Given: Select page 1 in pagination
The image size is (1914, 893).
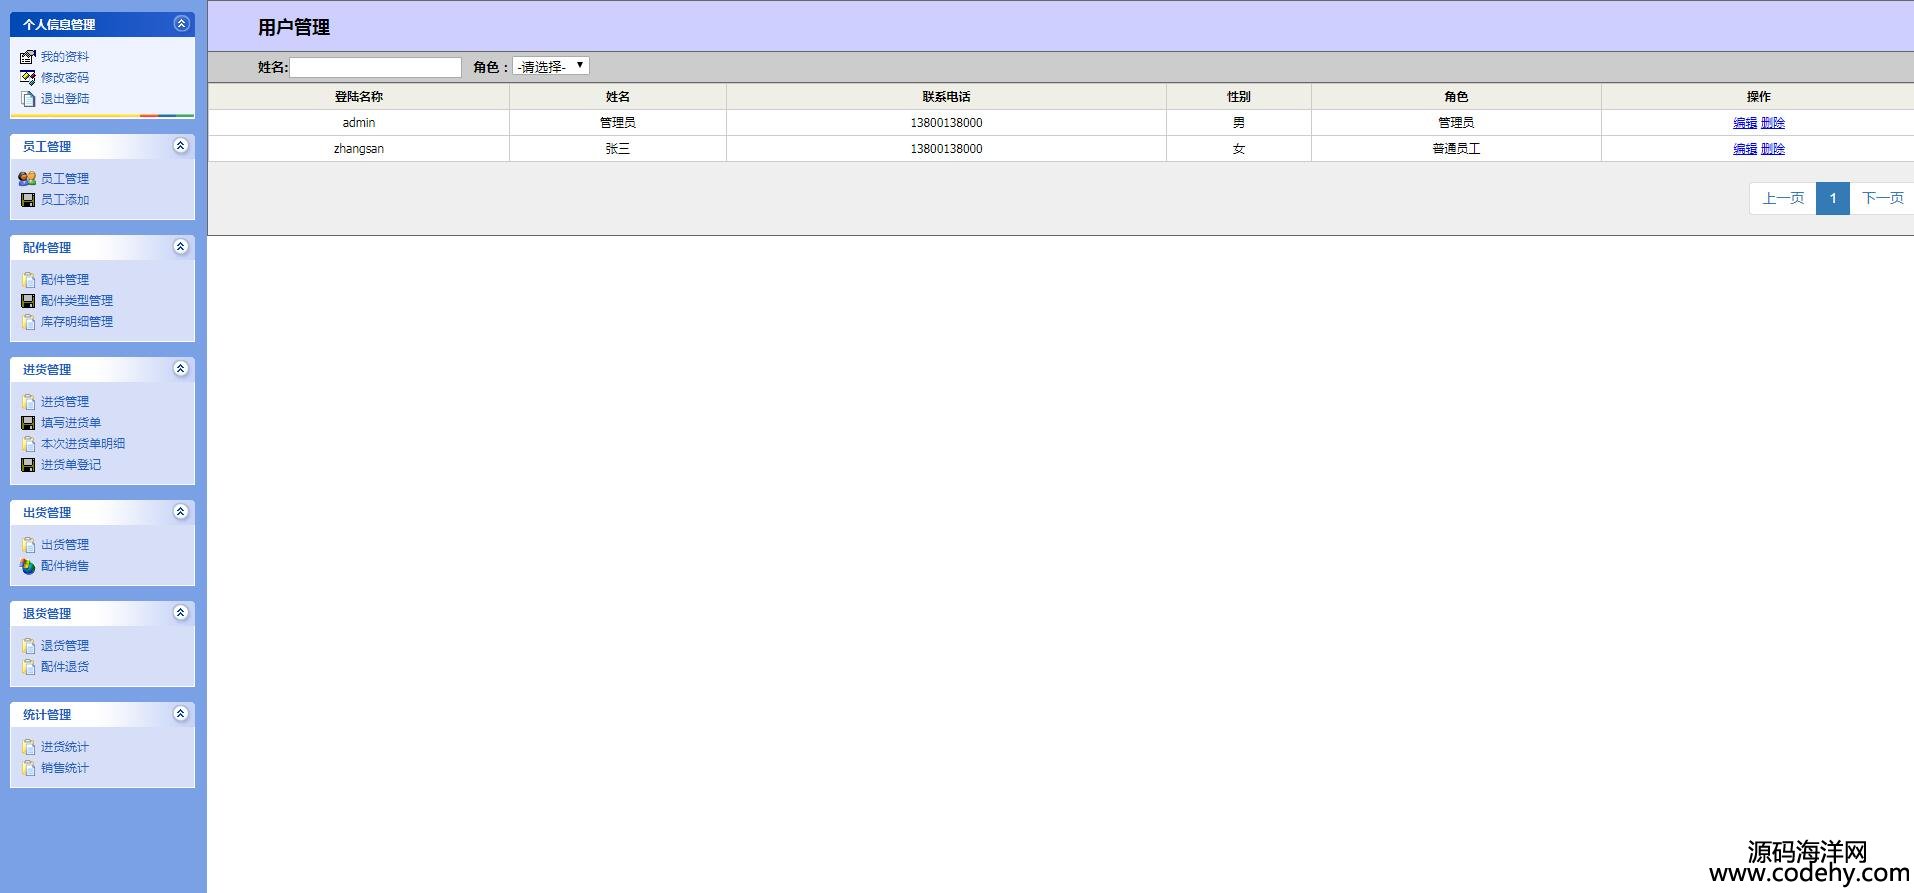Looking at the screenshot, I should click(x=1832, y=198).
